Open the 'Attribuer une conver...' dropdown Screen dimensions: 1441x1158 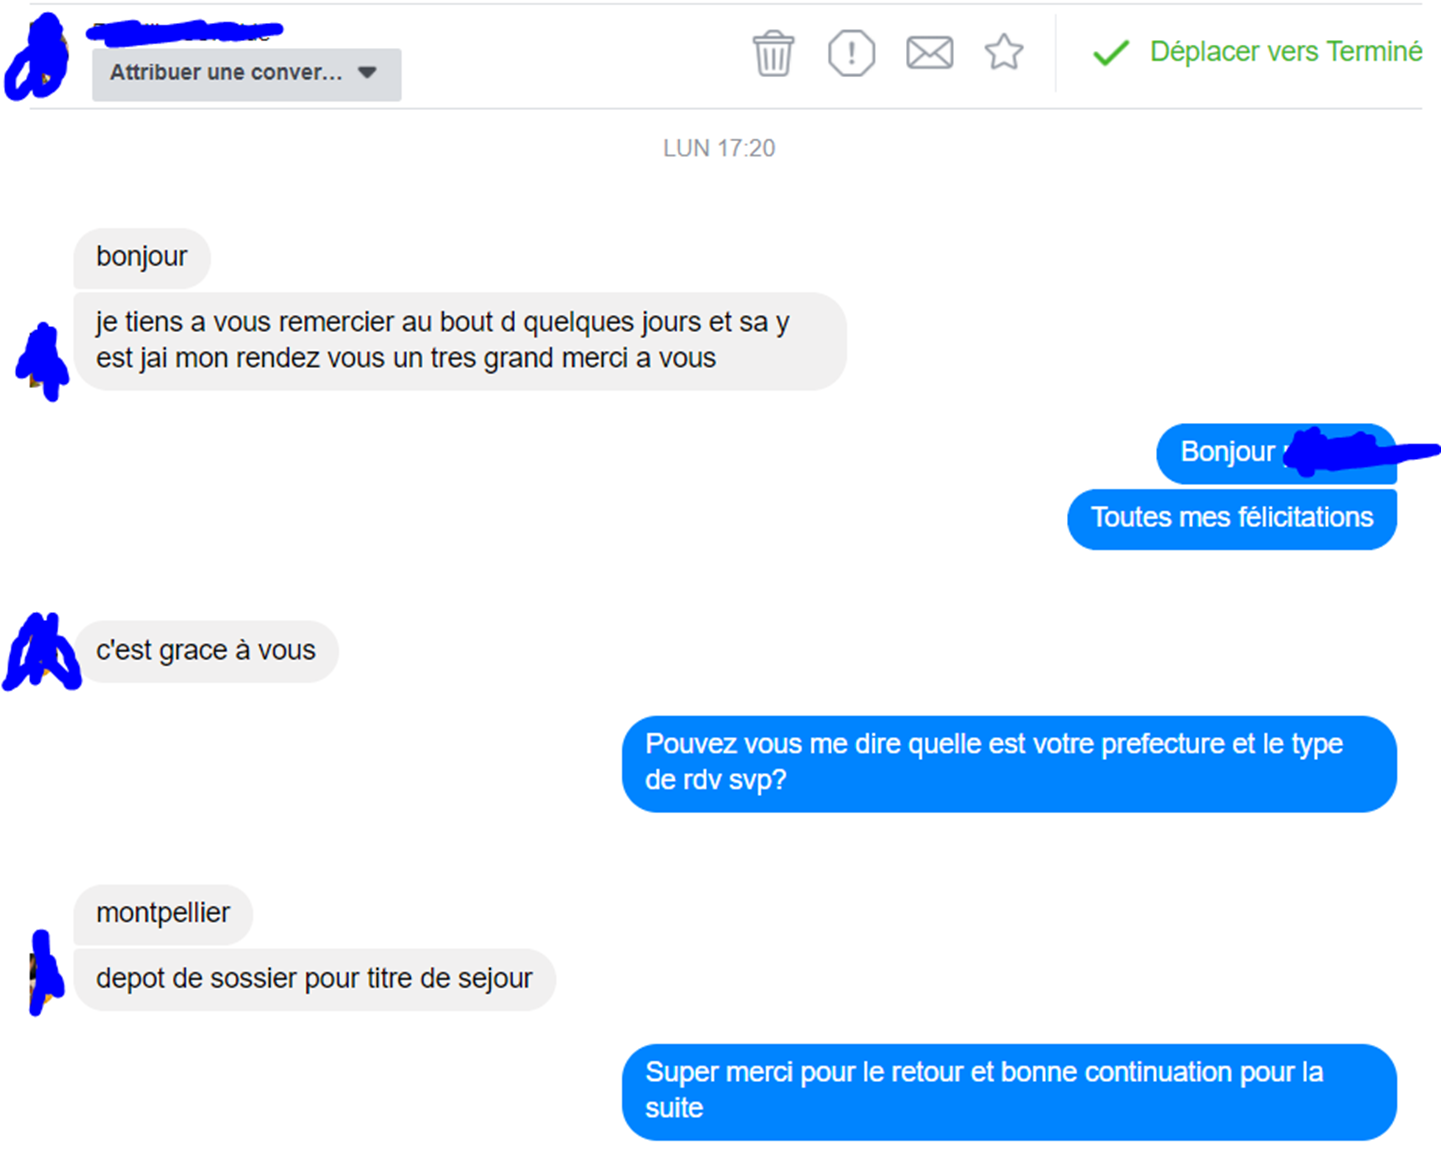[x=246, y=74]
